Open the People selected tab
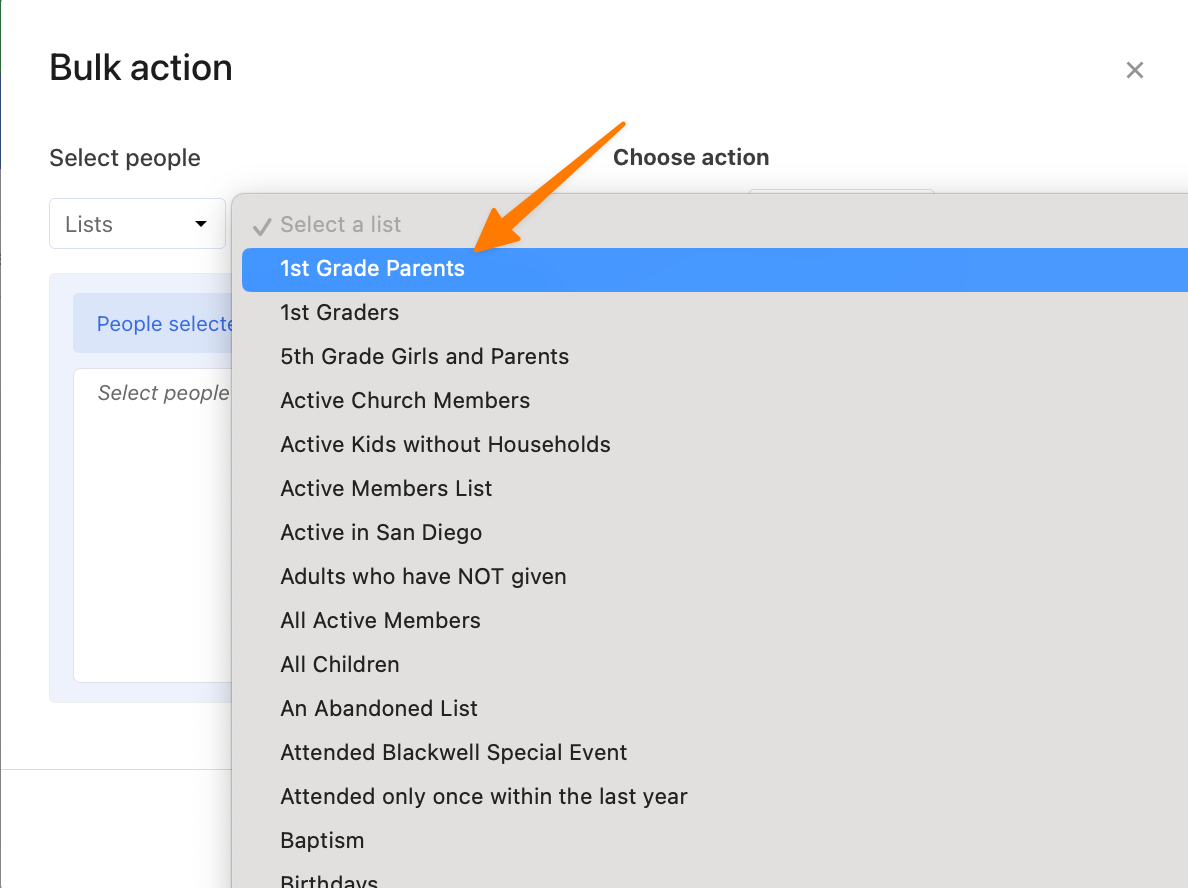The width and height of the screenshot is (1188, 888). [153, 324]
